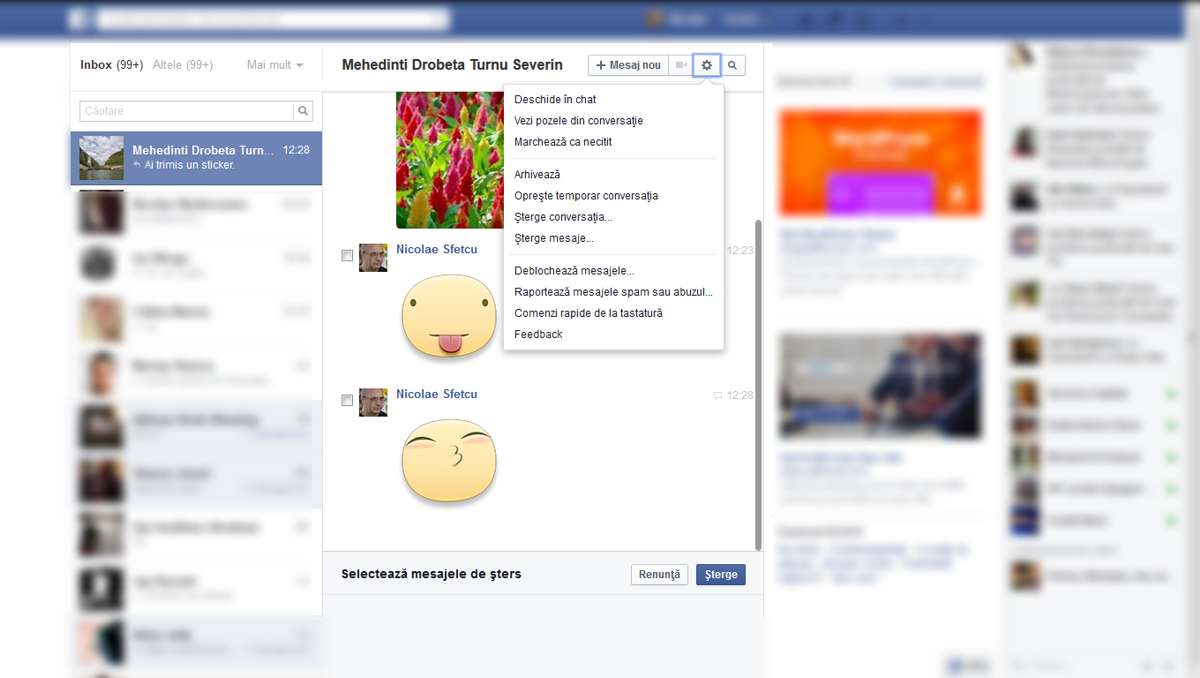Click the small message icon beside 12:28
This screenshot has height=678, width=1200.
click(x=717, y=396)
